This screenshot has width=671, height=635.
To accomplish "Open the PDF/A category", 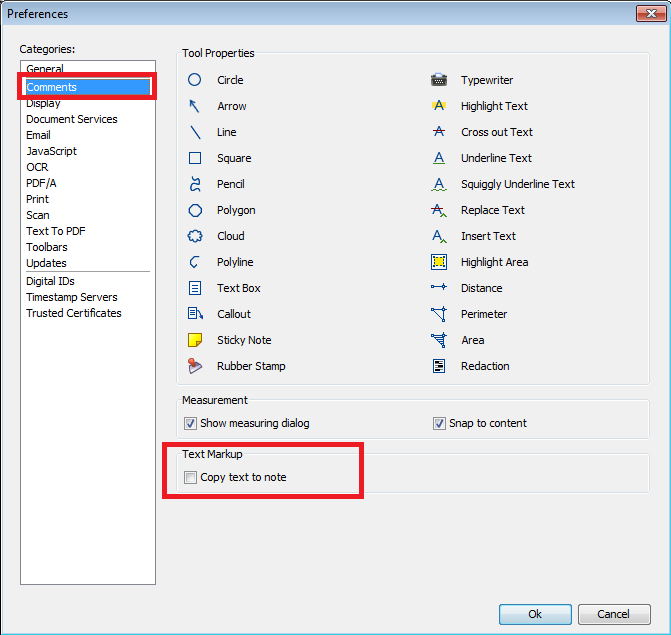I will (41, 183).
